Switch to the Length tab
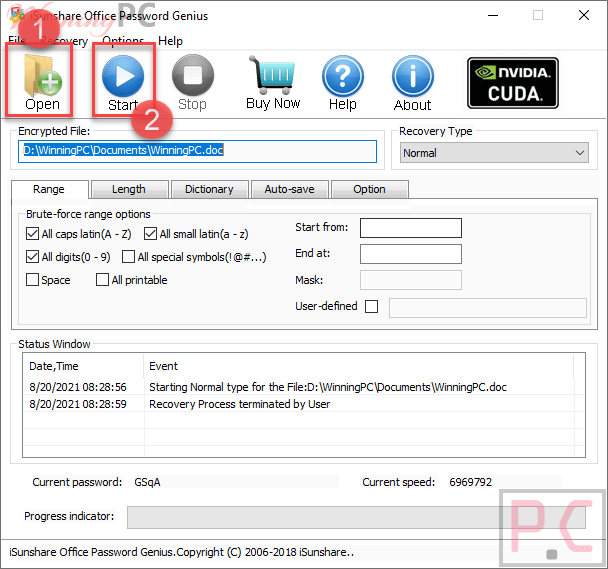This screenshot has width=608, height=569. click(x=129, y=189)
